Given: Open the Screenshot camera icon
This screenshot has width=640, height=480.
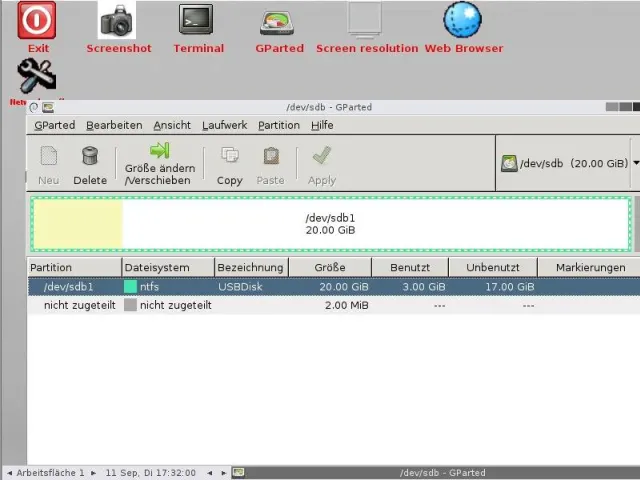Looking at the screenshot, I should click(119, 20).
